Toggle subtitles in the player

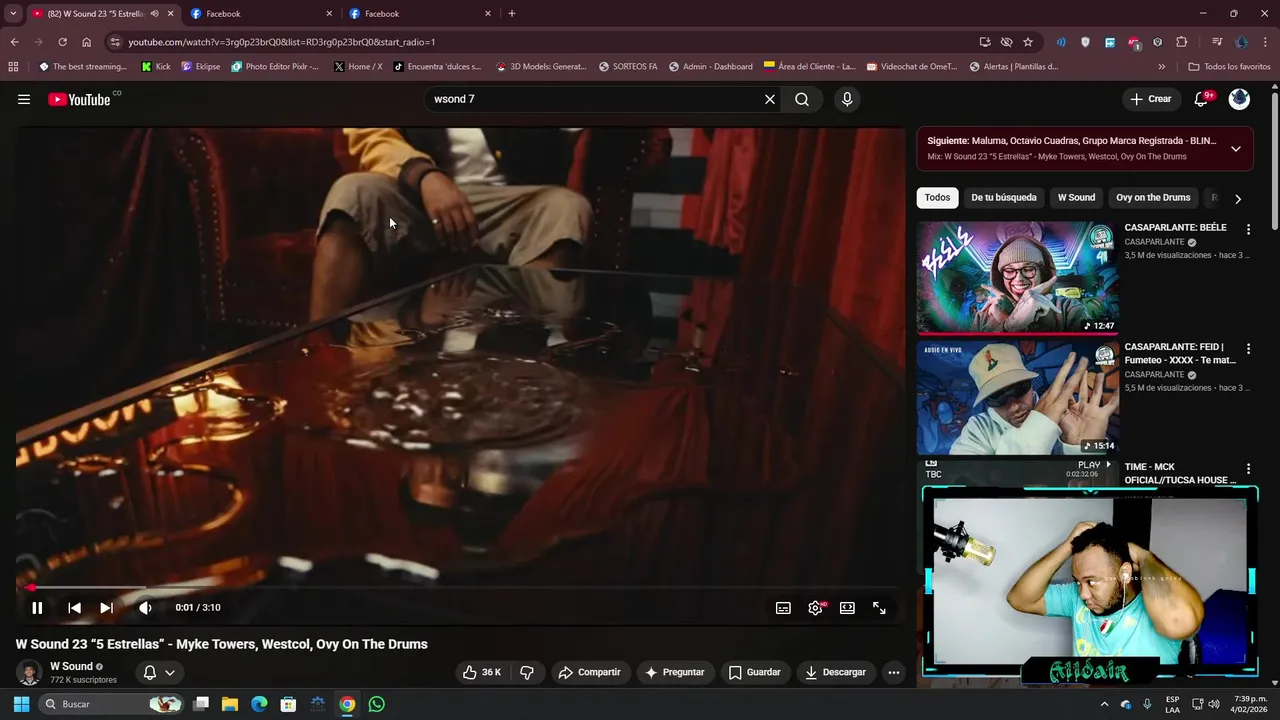tap(783, 608)
